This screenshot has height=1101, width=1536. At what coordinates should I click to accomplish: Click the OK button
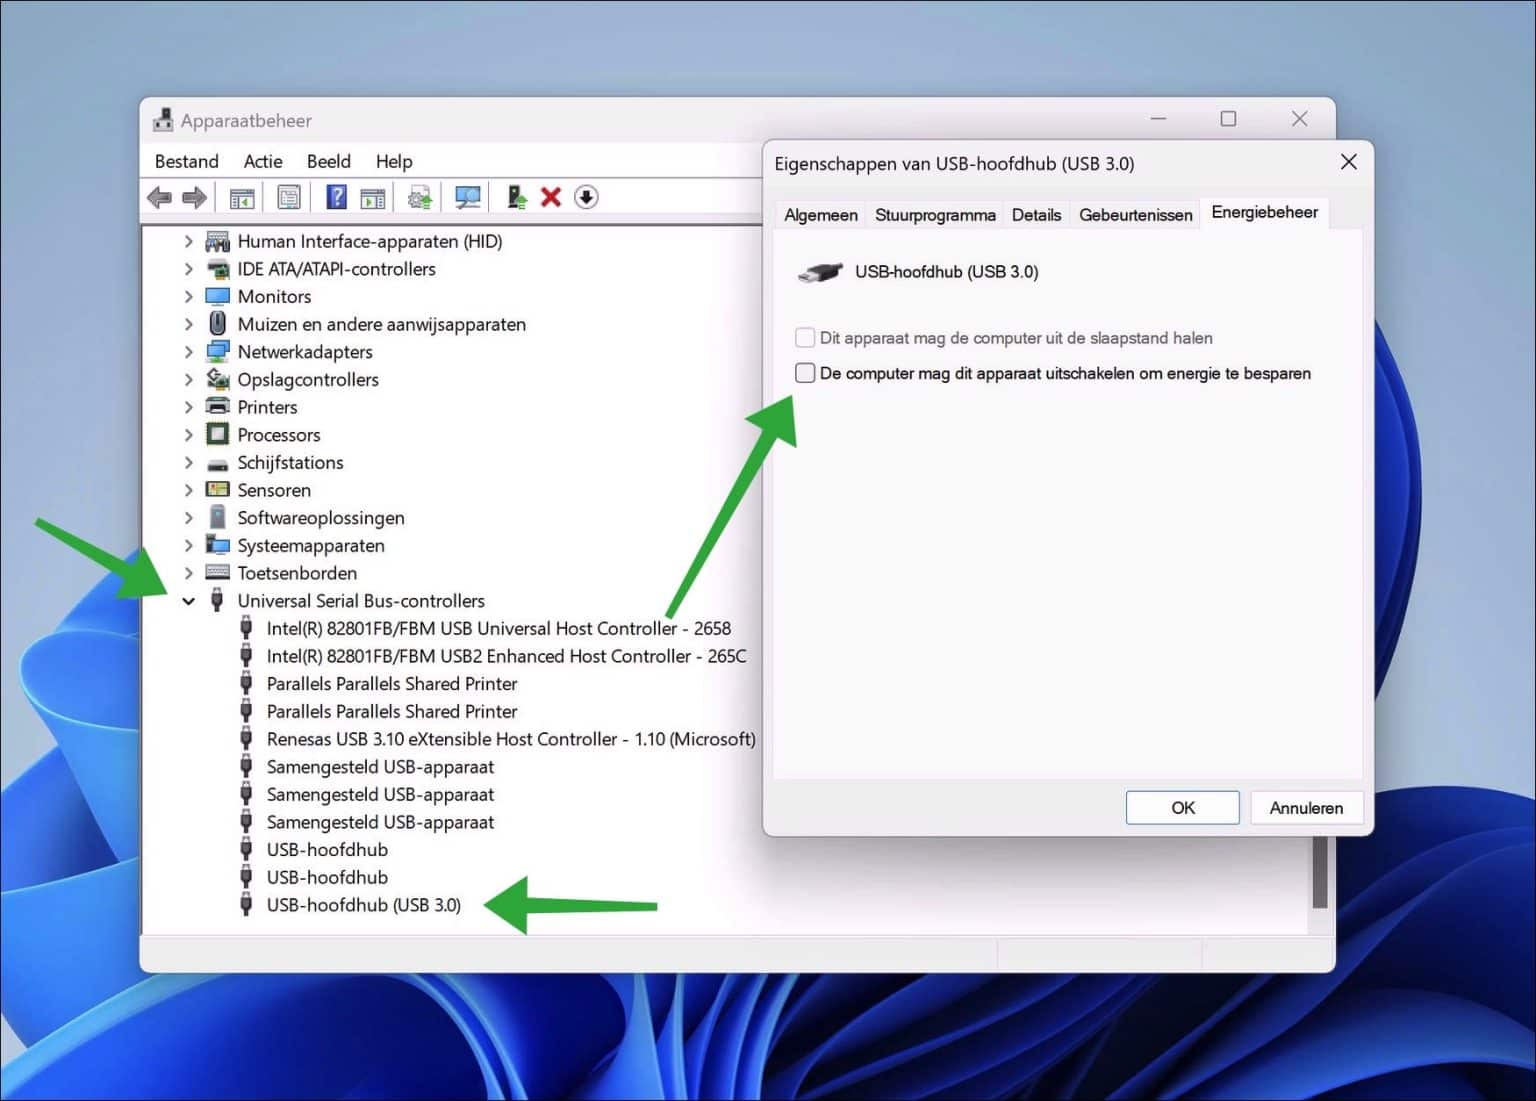(1182, 807)
